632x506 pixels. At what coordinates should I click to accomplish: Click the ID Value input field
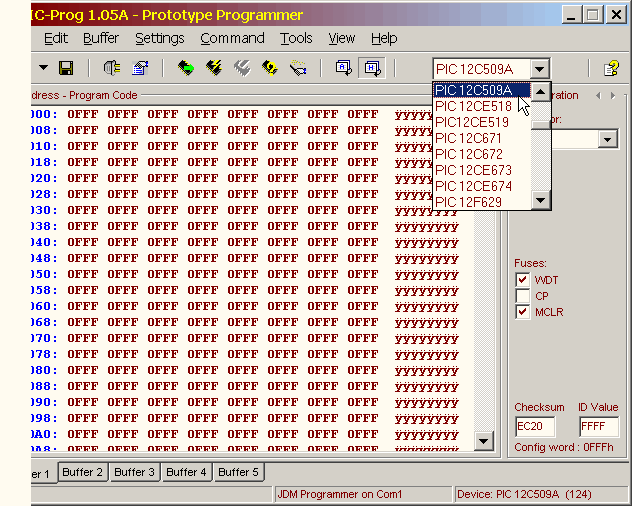click(598, 427)
